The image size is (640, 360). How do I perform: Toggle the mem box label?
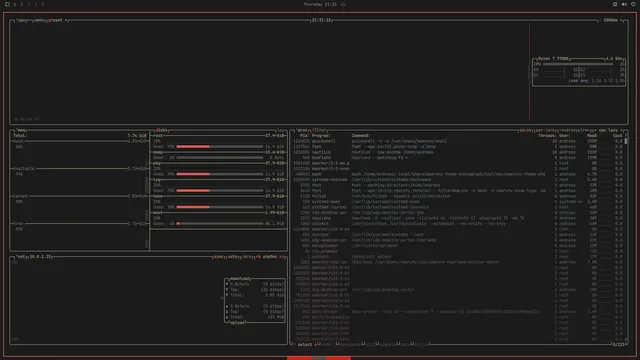coord(21,130)
